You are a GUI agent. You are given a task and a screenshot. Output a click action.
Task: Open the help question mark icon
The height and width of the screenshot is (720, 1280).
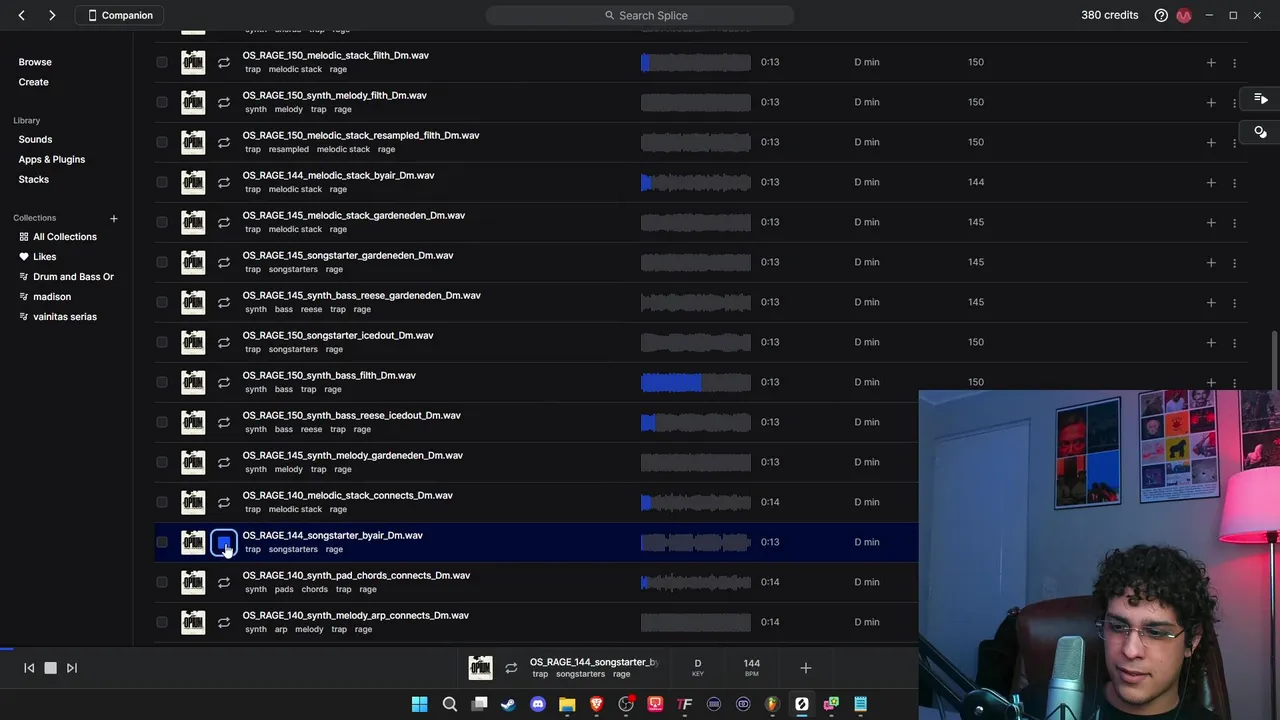tap(1161, 15)
